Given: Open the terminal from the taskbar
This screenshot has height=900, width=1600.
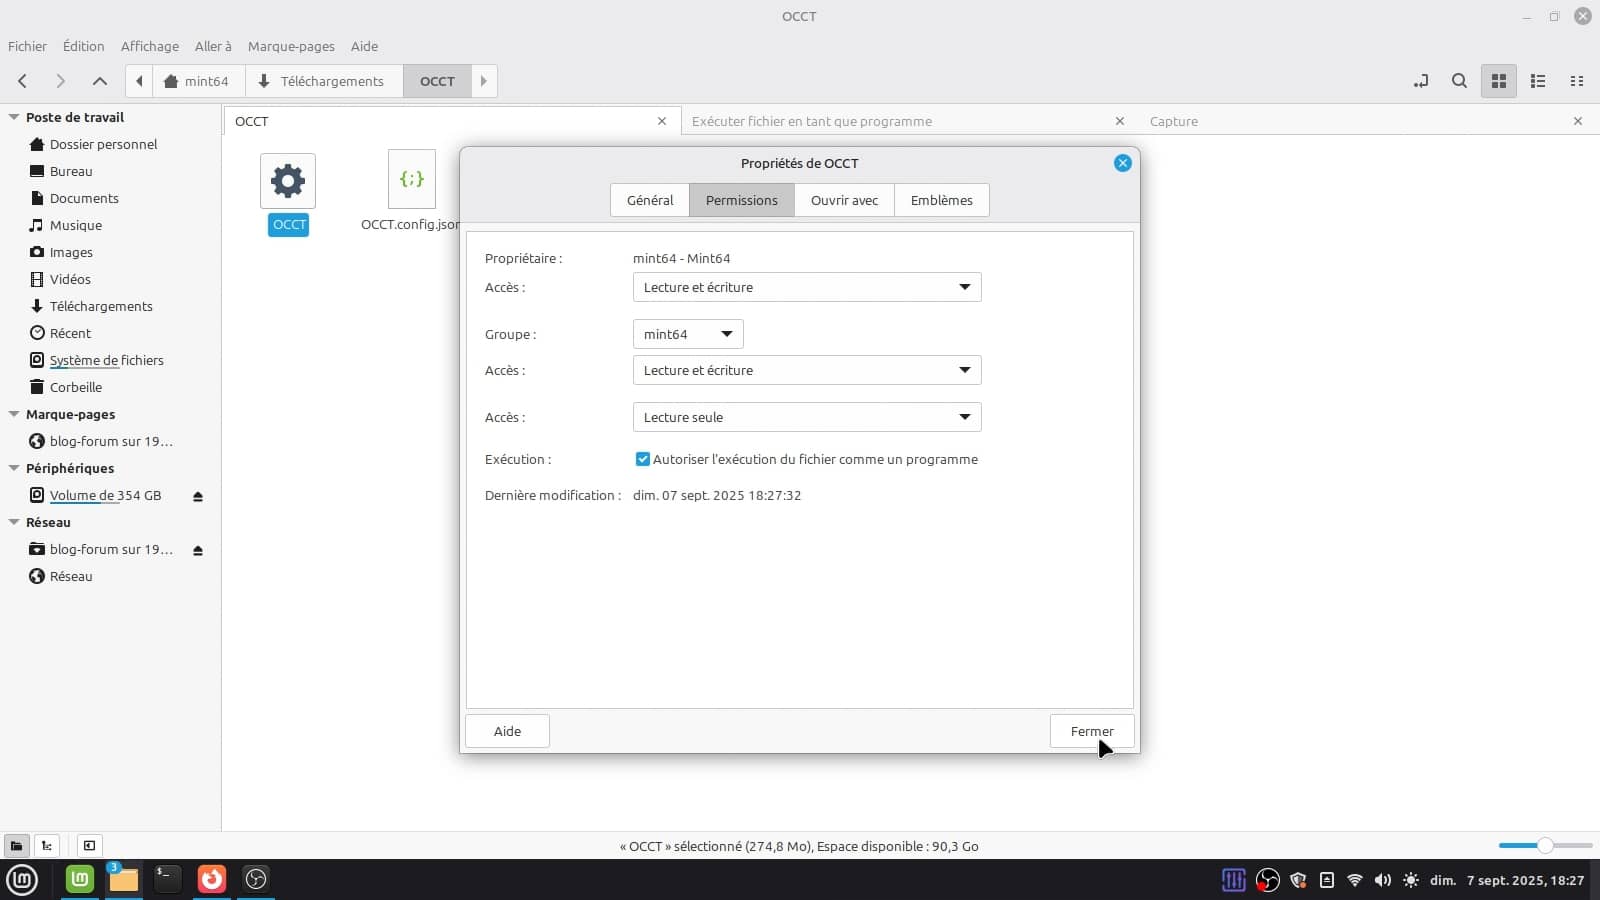Looking at the screenshot, I should point(167,879).
